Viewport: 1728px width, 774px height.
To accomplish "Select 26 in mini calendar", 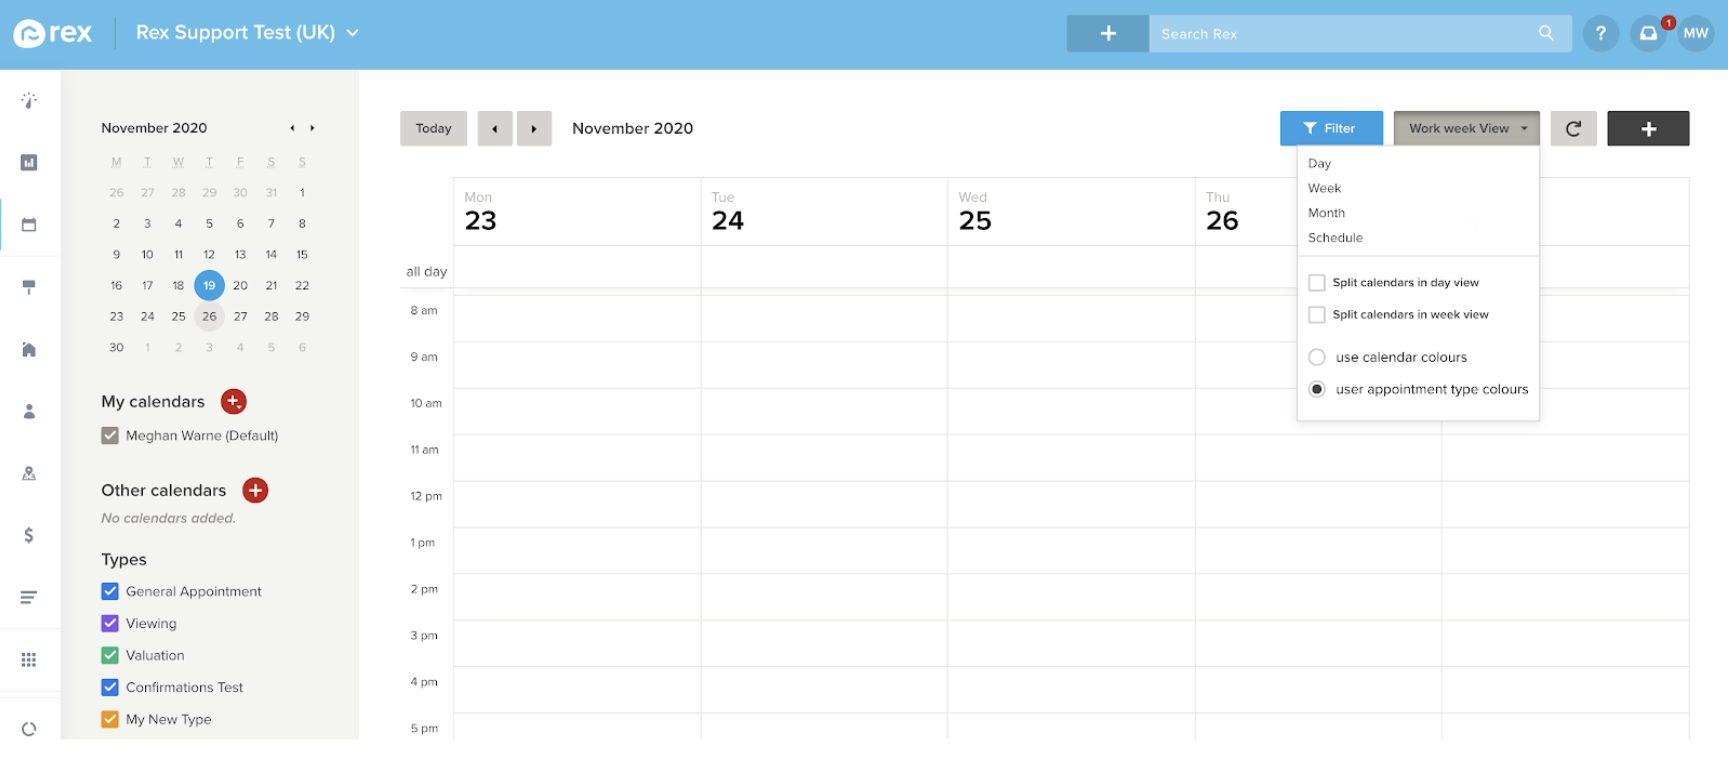I will pos(209,316).
